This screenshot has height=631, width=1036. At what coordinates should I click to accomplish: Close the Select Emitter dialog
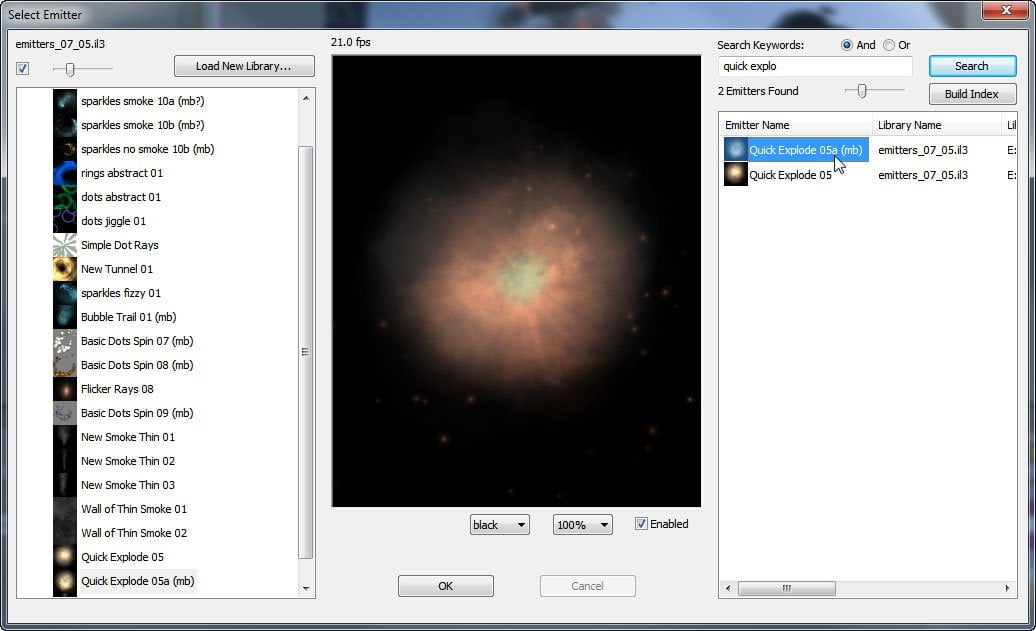point(1005,10)
